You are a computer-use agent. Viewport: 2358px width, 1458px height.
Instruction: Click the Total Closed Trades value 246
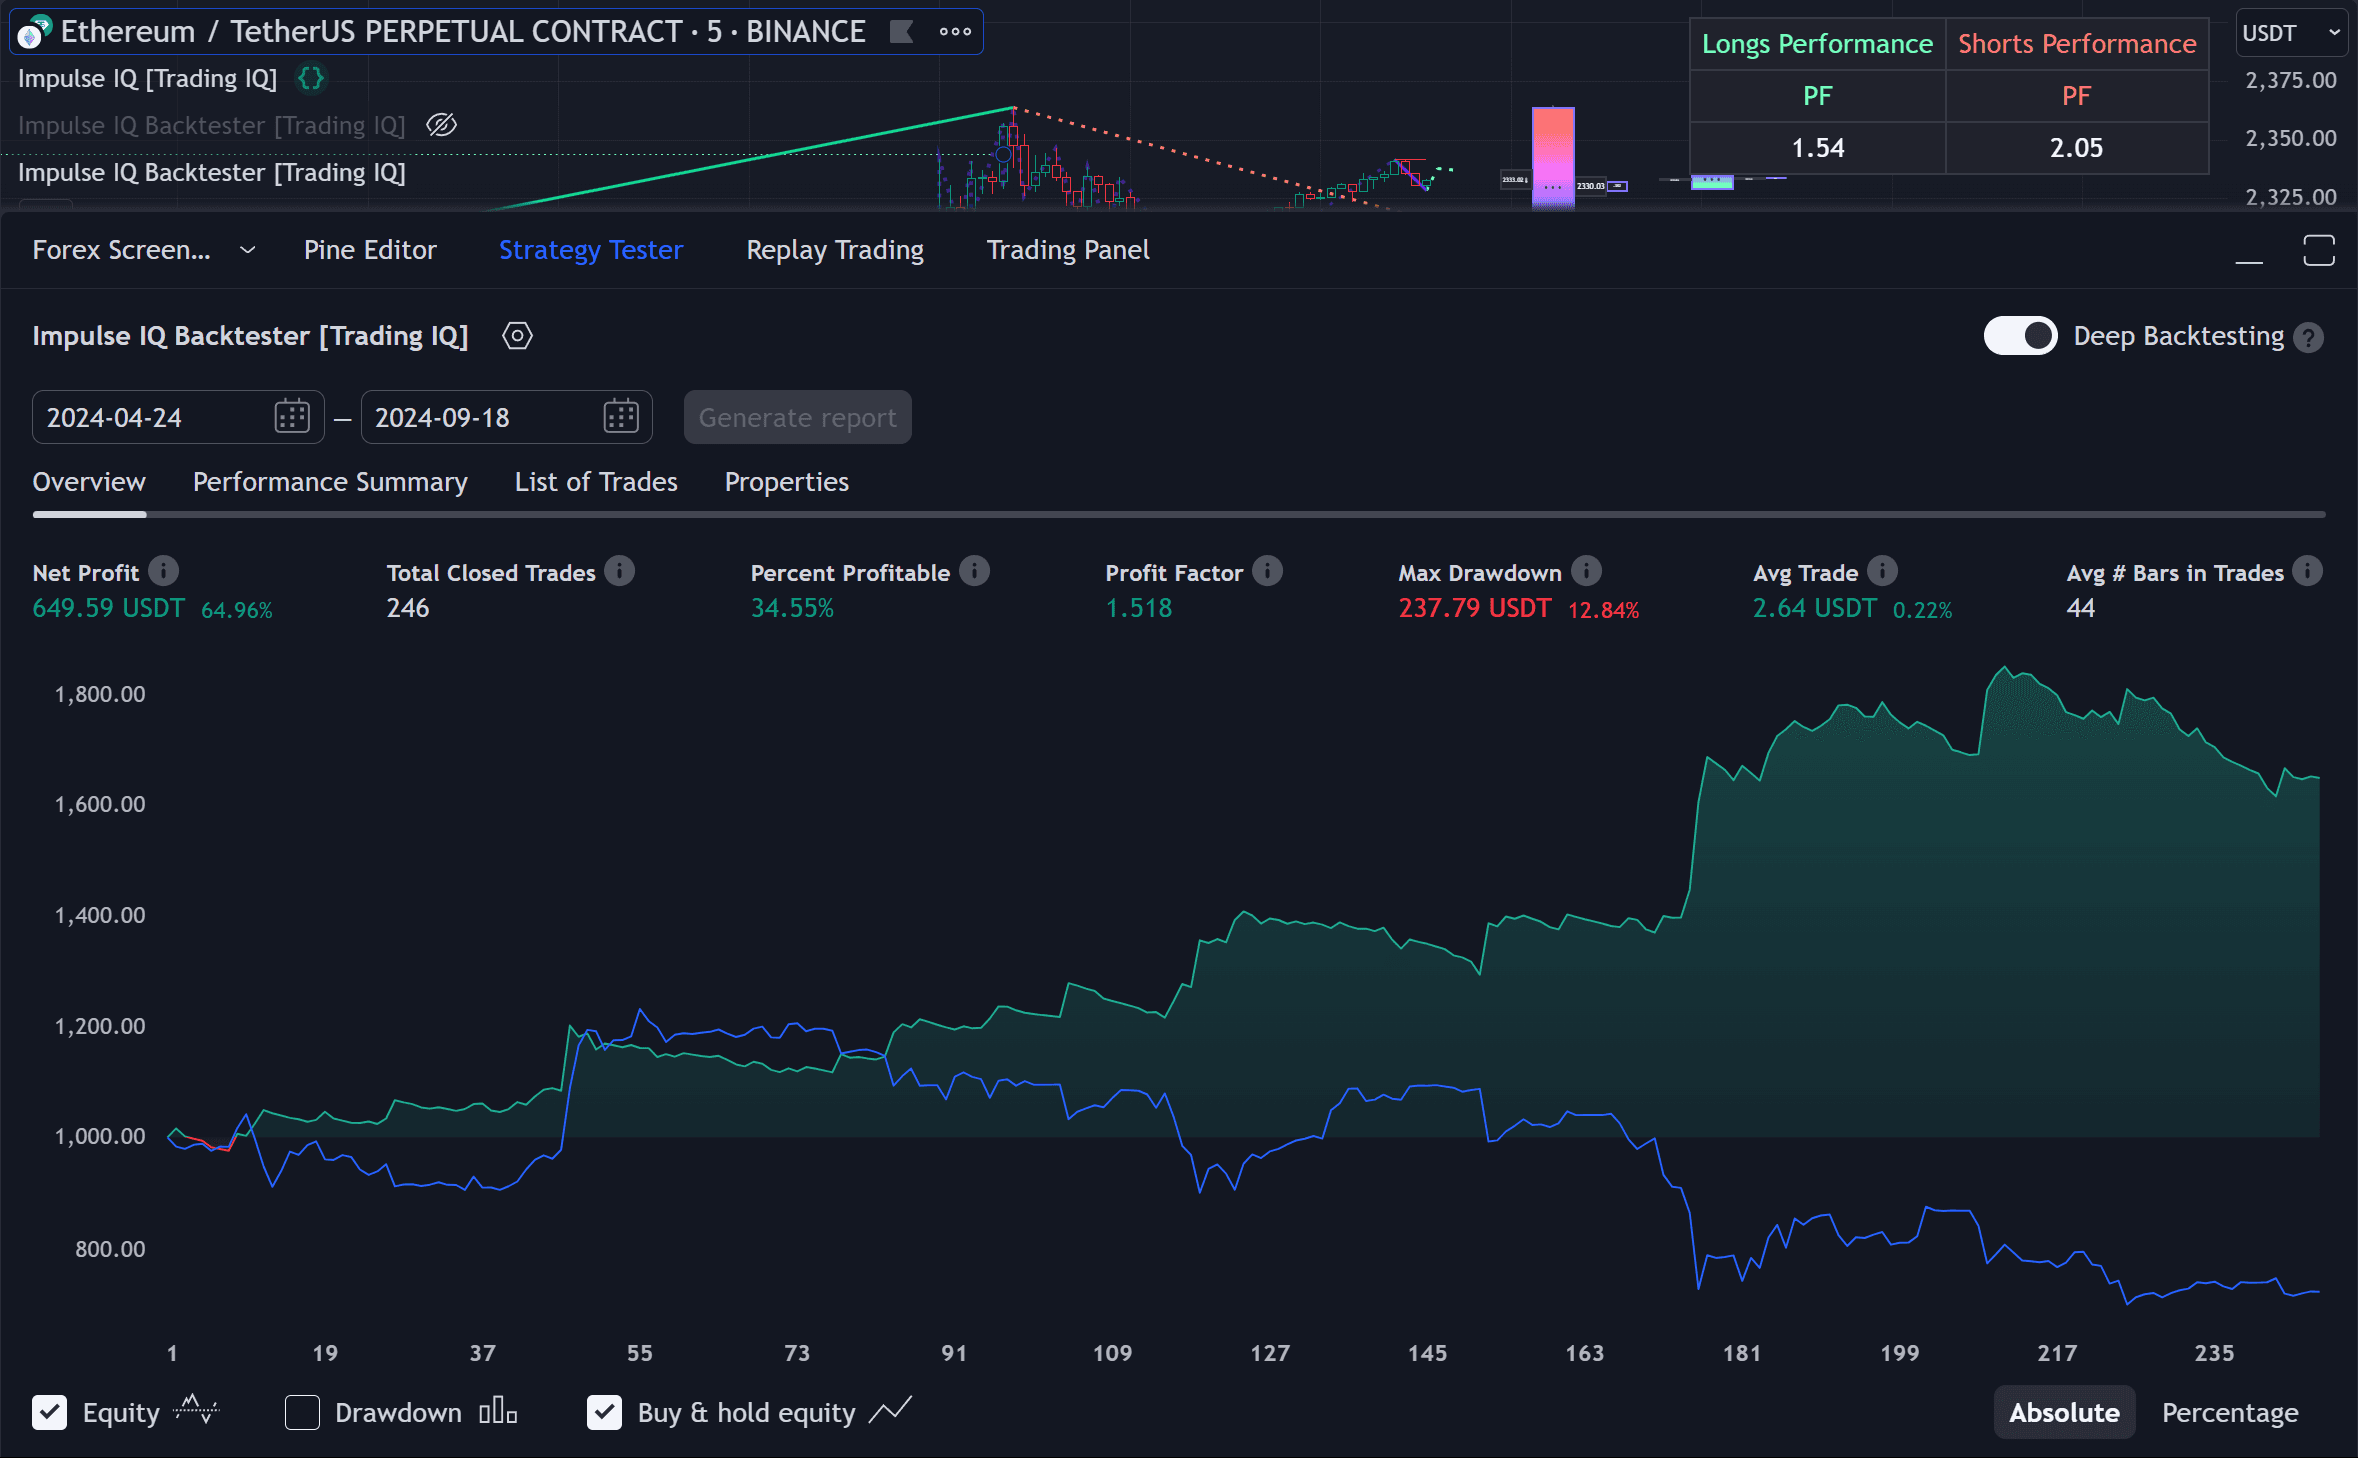click(x=408, y=608)
